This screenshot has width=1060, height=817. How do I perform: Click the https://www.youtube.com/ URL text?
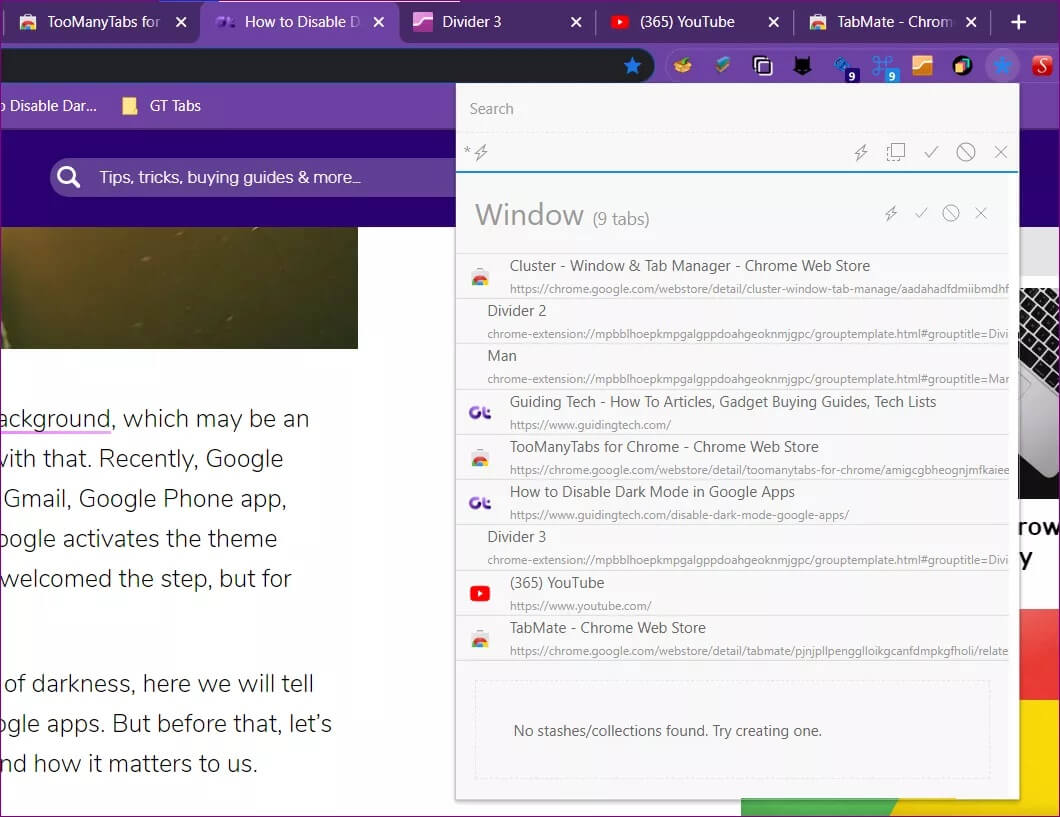(x=581, y=606)
